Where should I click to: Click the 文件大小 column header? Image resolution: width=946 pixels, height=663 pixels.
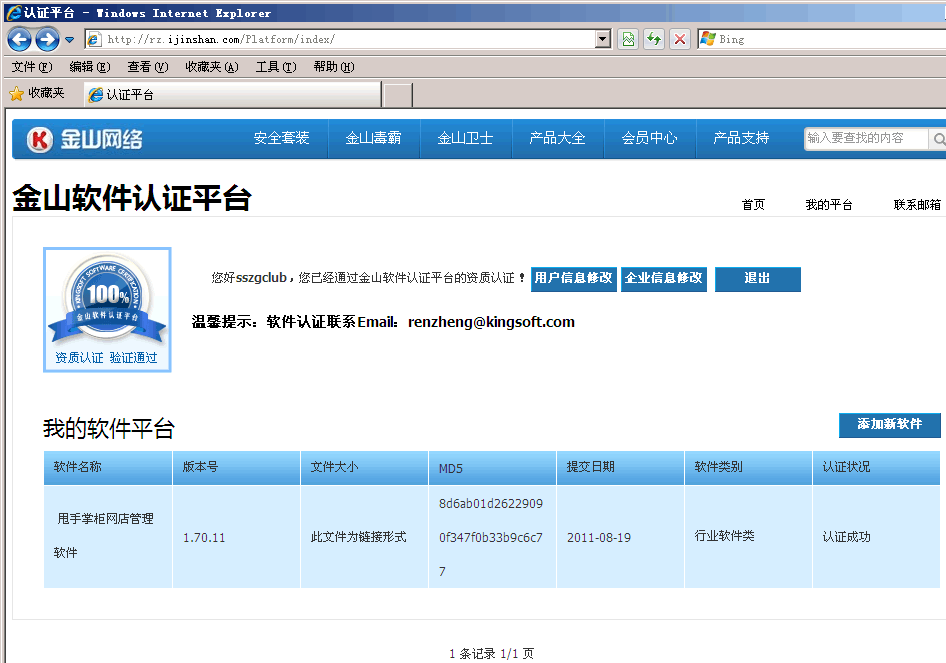click(364, 468)
